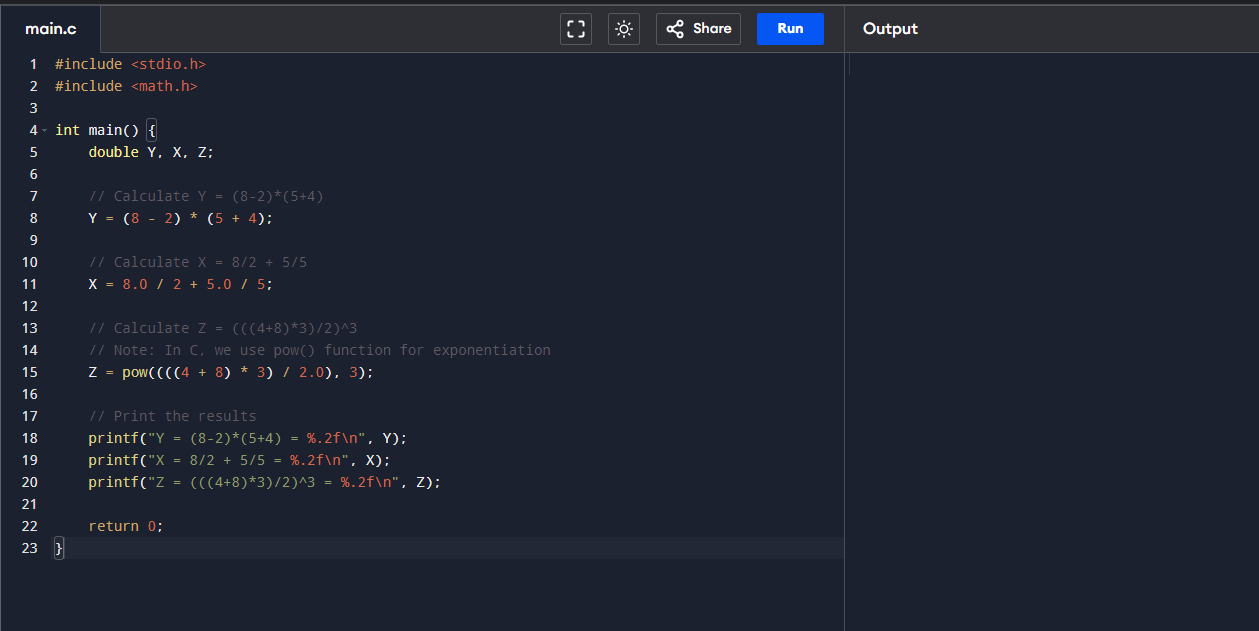Enter fullscreen mode for the editor
The height and width of the screenshot is (631, 1259).
[575, 29]
